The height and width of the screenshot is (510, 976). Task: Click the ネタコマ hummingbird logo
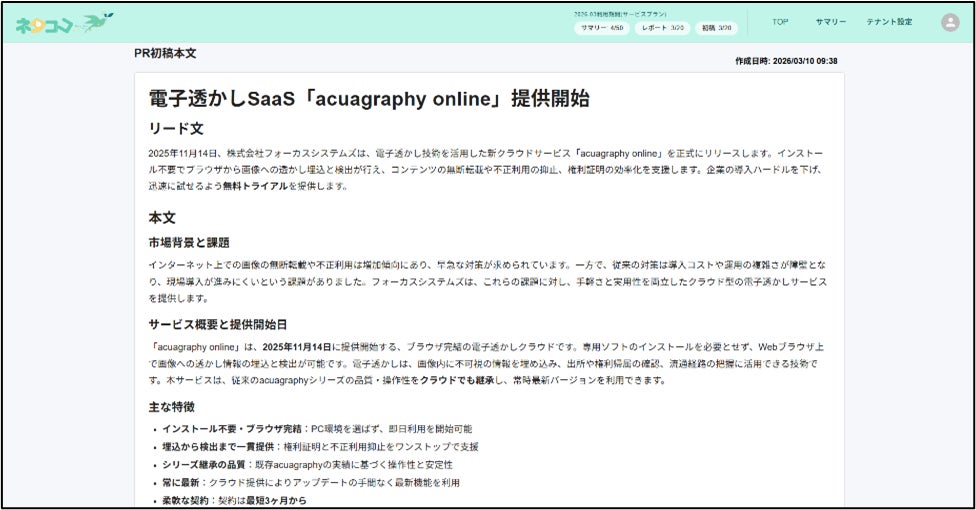[65, 23]
